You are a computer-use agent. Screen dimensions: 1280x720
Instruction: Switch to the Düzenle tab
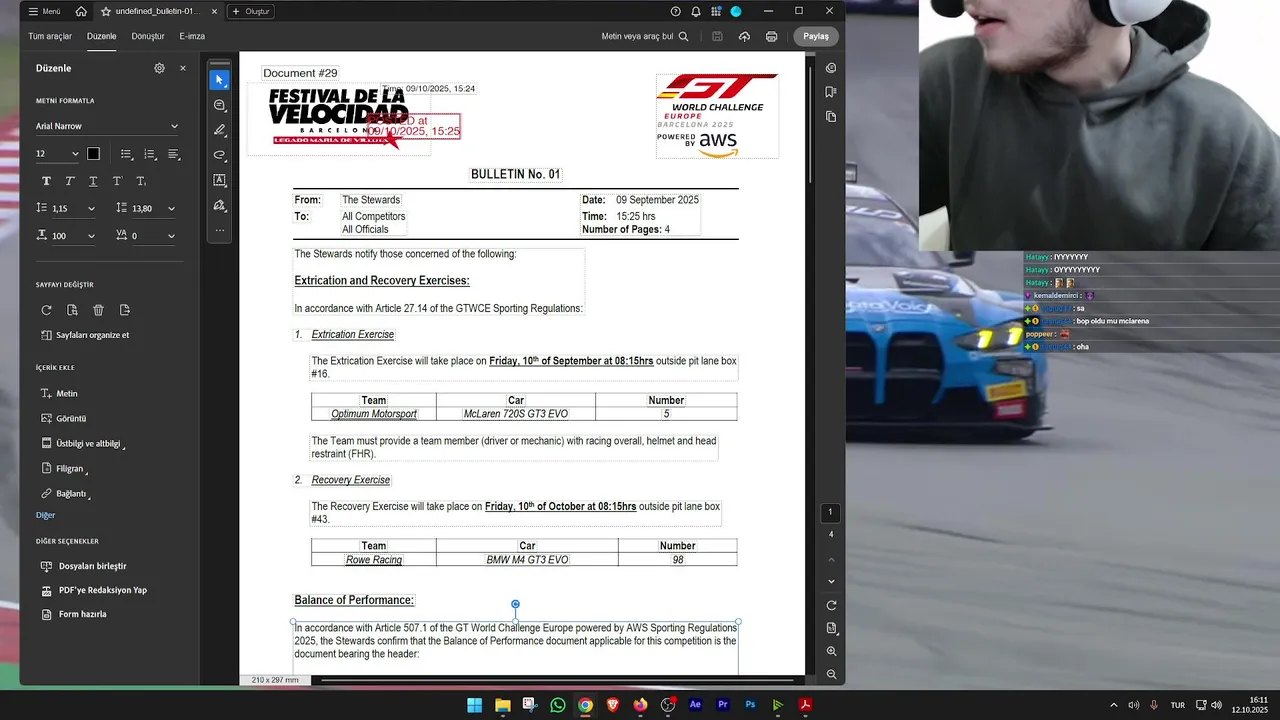tap(101, 36)
